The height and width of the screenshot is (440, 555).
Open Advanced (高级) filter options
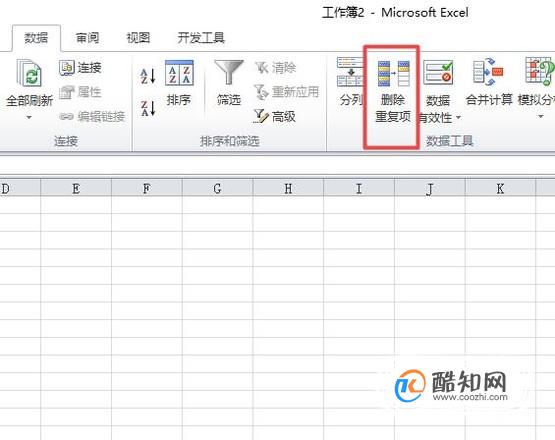click(275, 116)
